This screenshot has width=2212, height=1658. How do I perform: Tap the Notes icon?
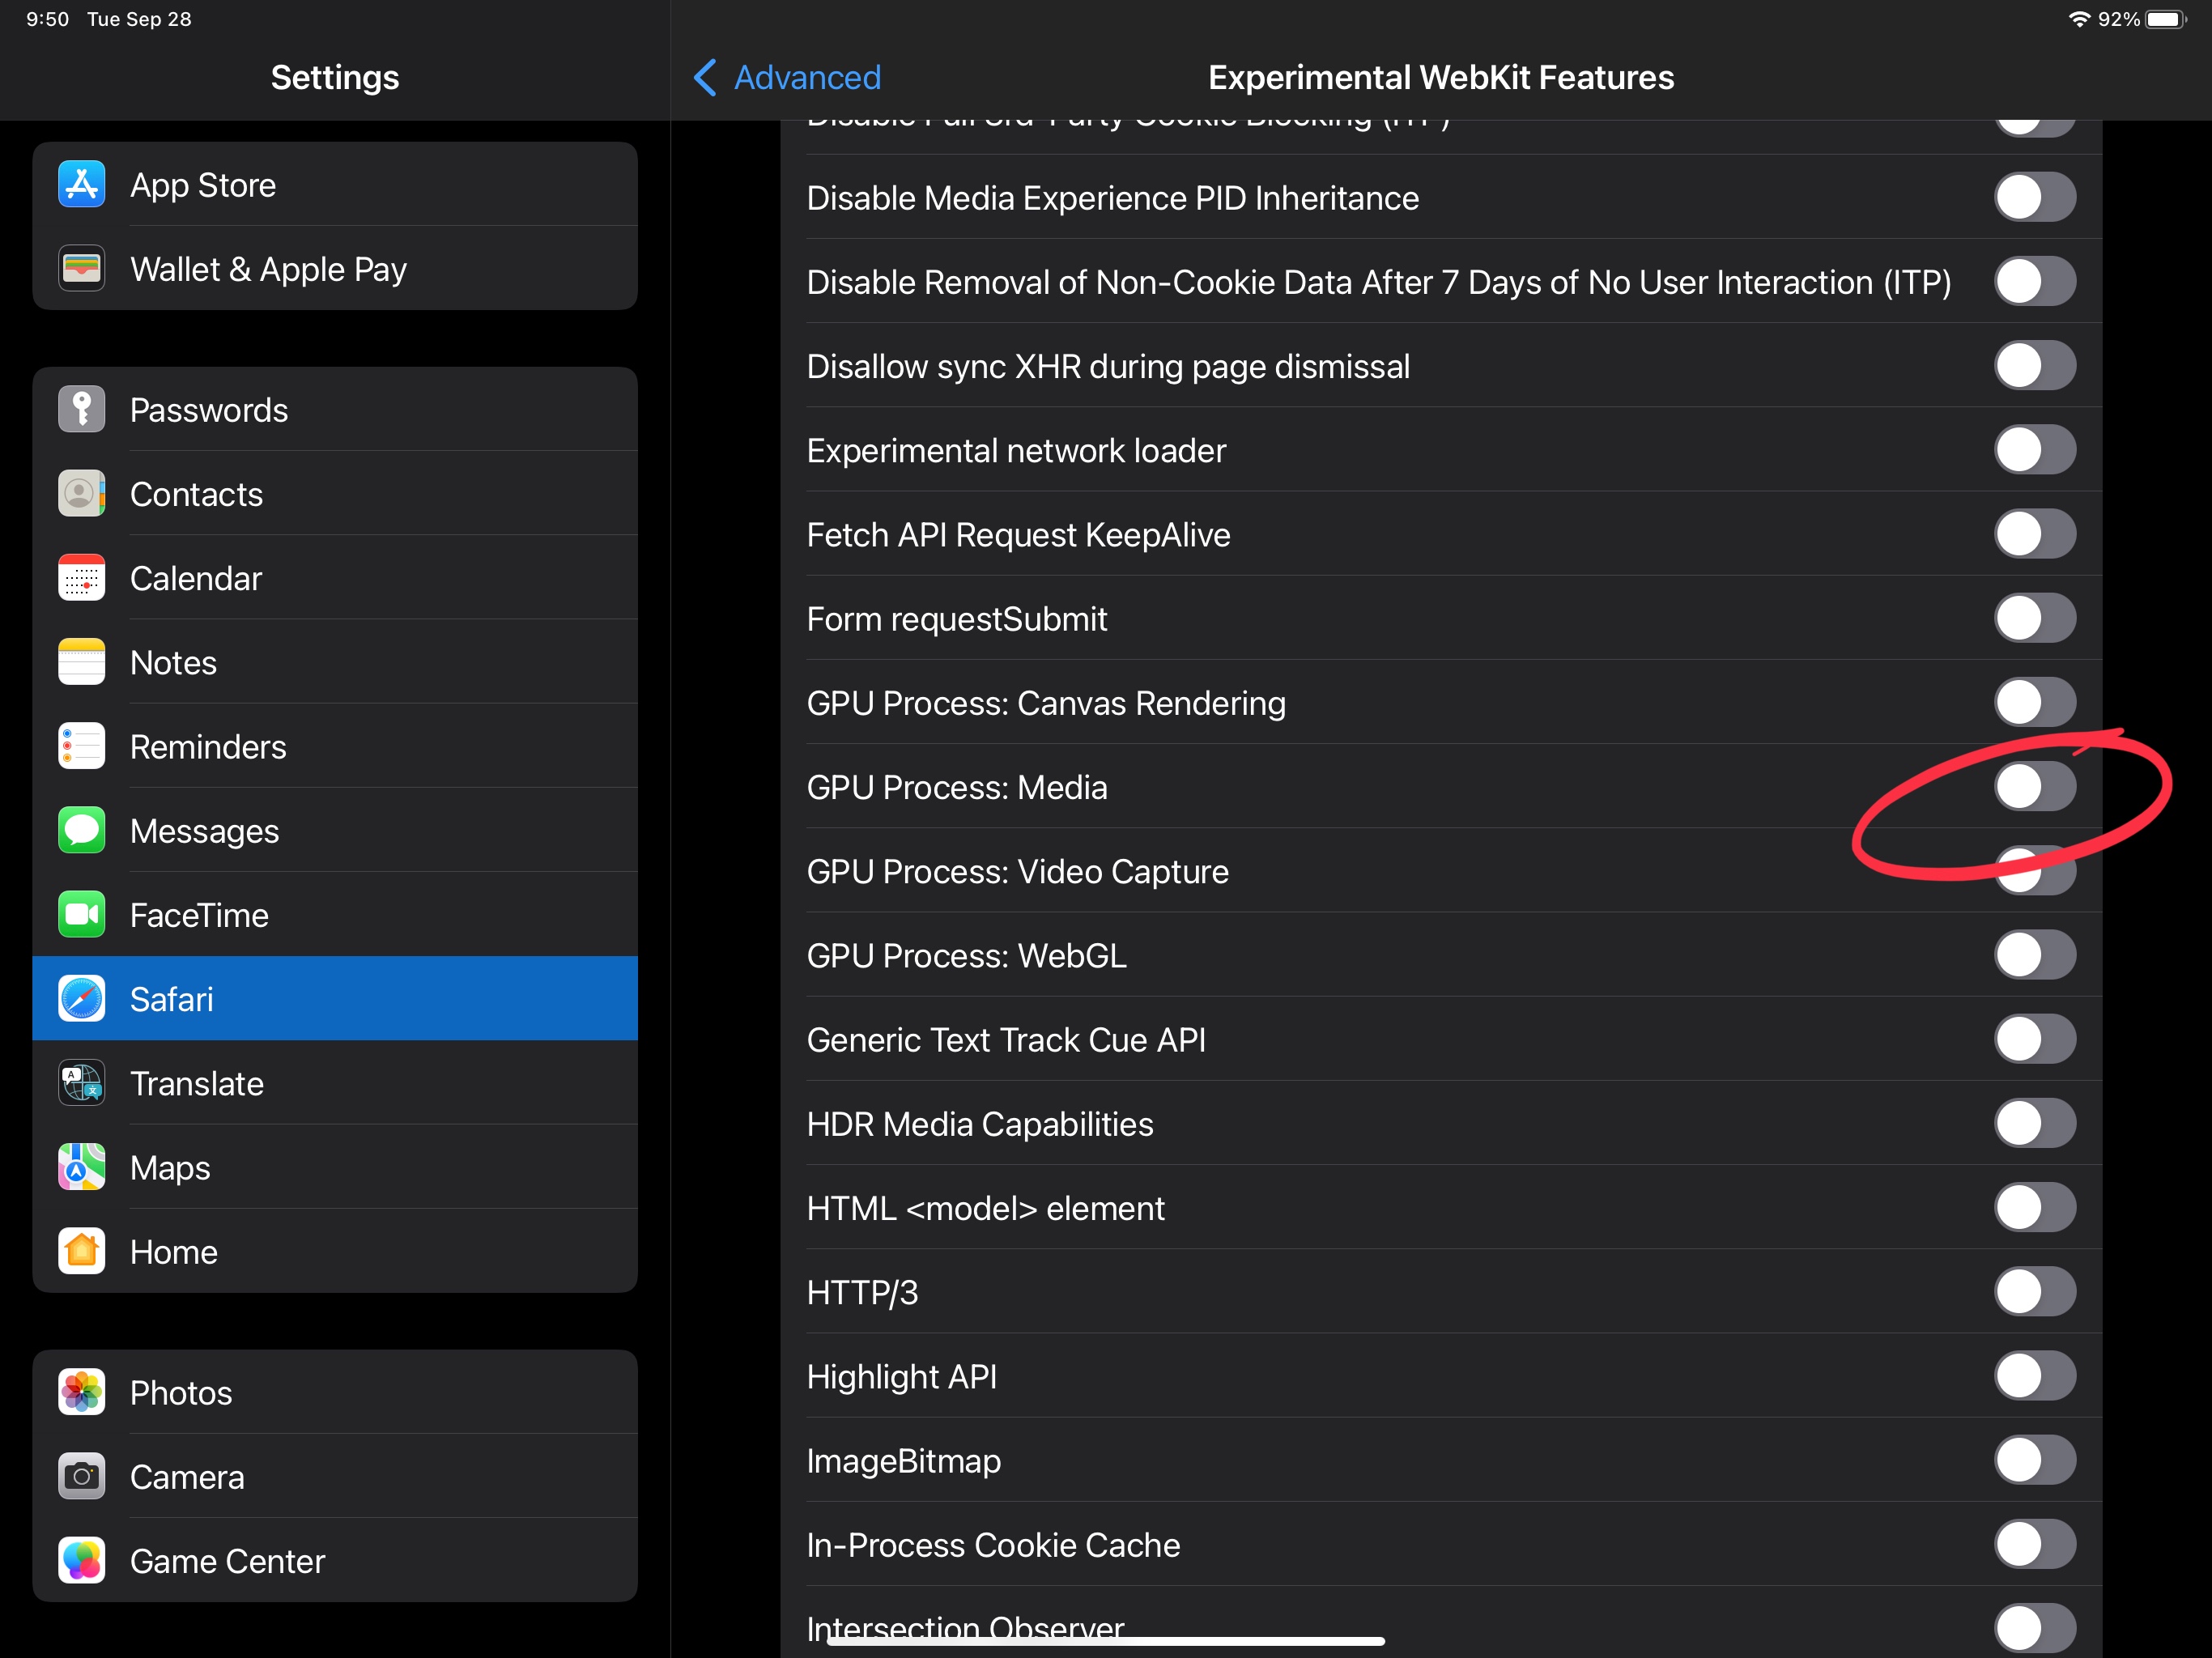81,662
